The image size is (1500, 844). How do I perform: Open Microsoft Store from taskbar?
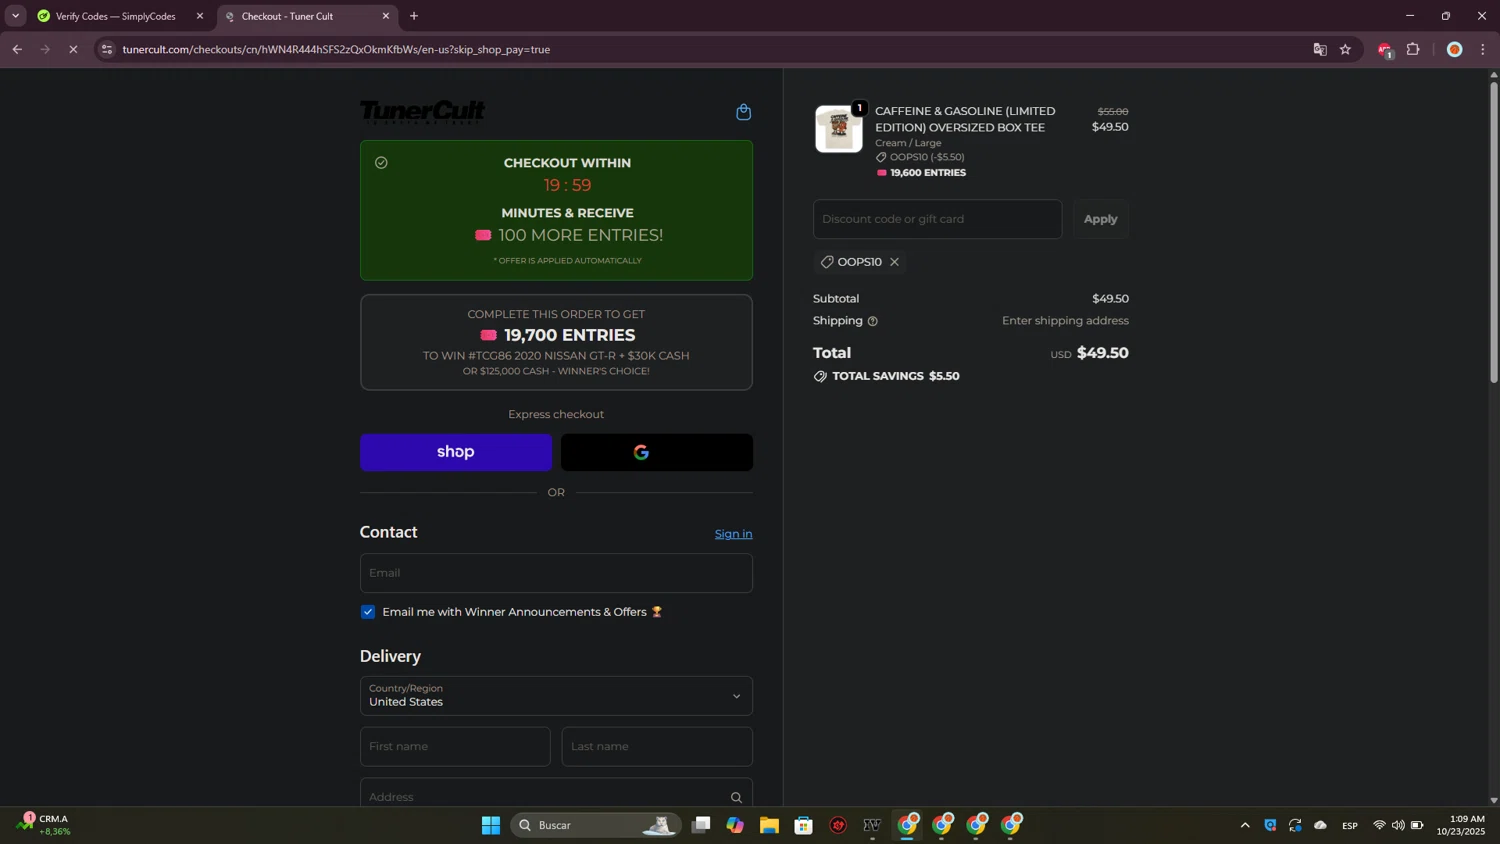[803, 825]
